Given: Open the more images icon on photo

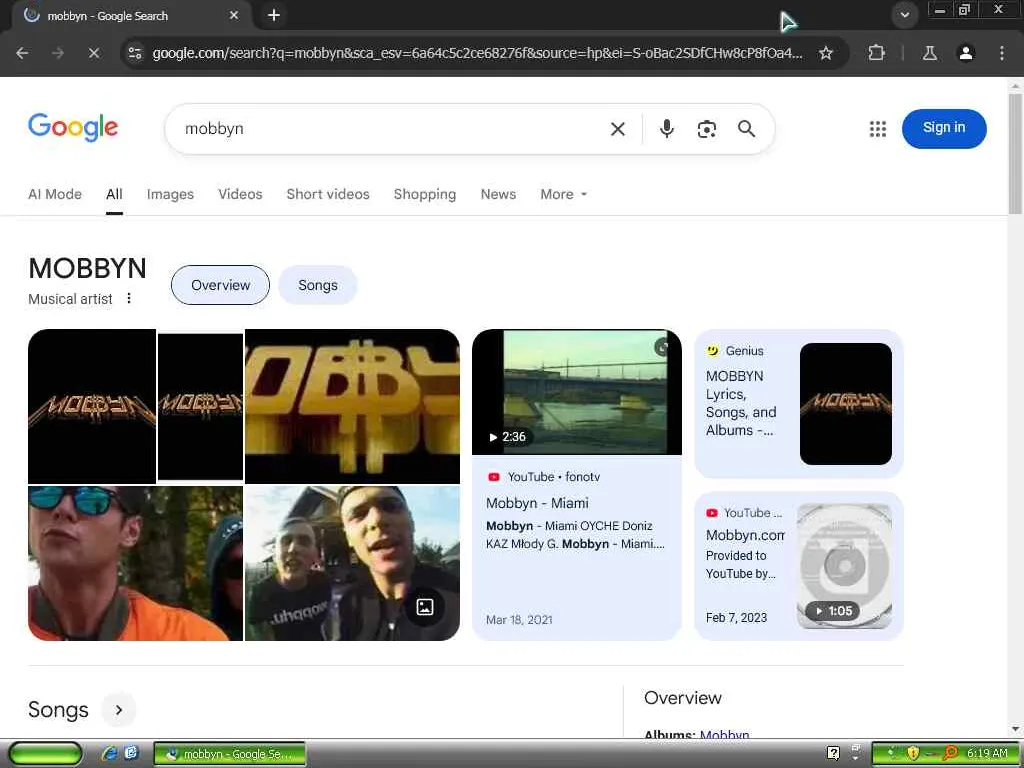Looking at the screenshot, I should pos(424,607).
